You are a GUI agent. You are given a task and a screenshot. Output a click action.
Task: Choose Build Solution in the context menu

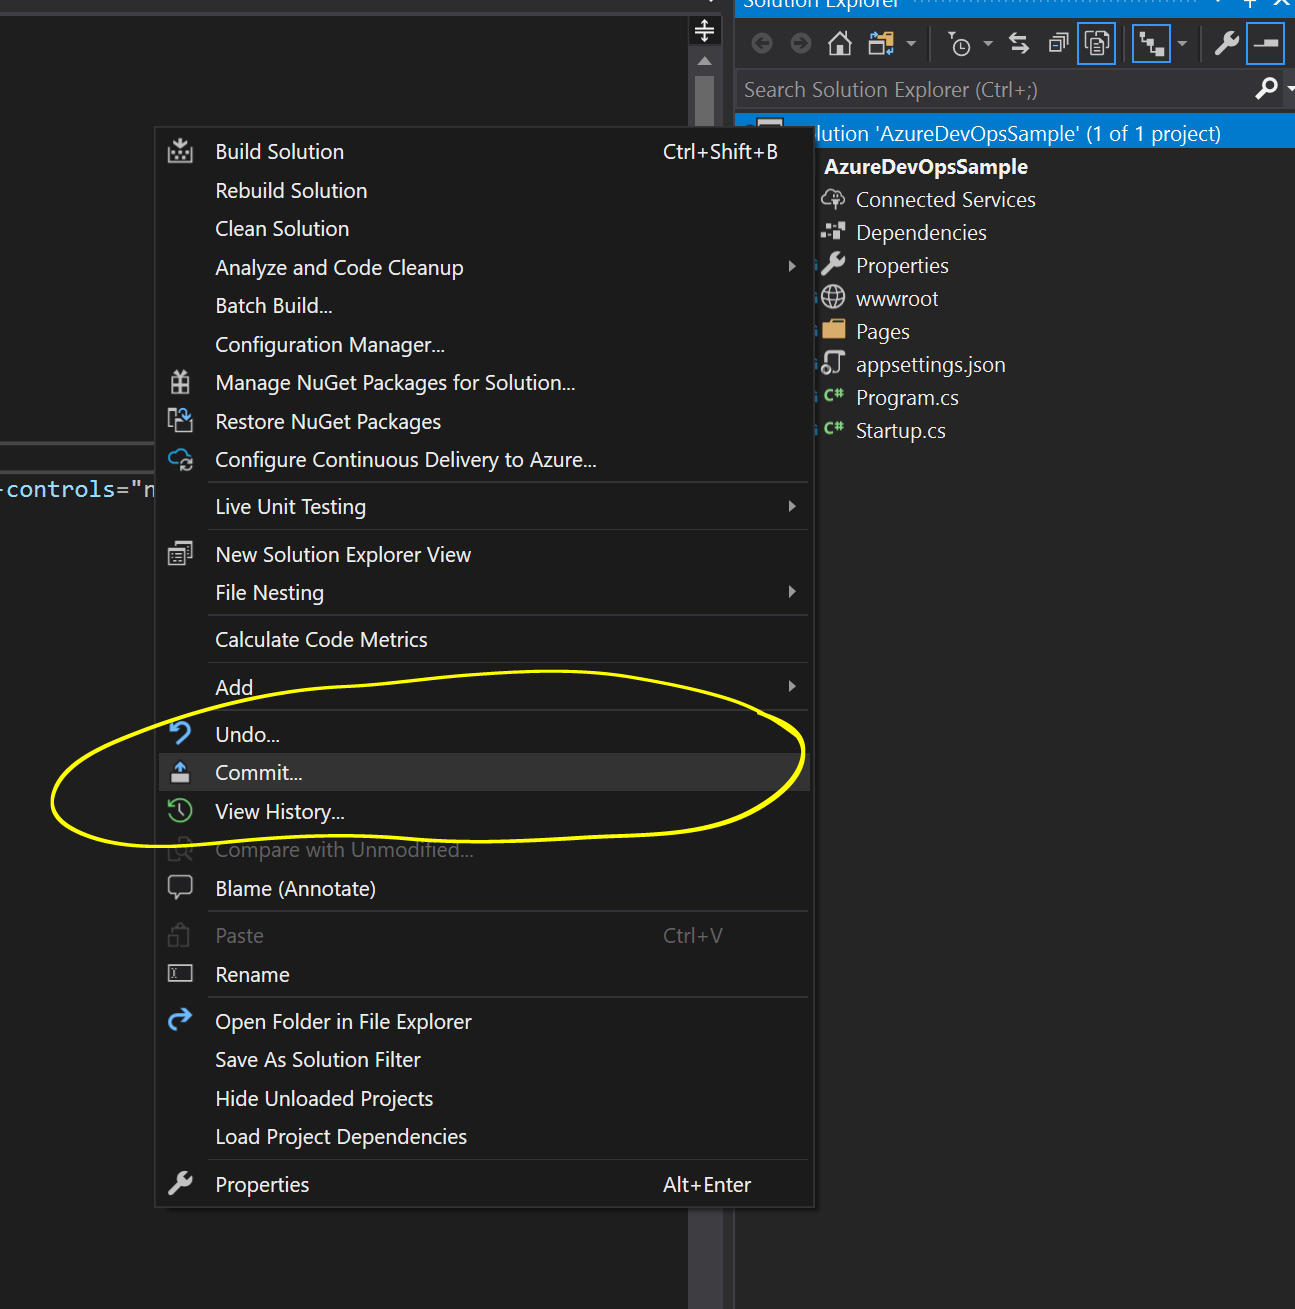click(x=279, y=152)
